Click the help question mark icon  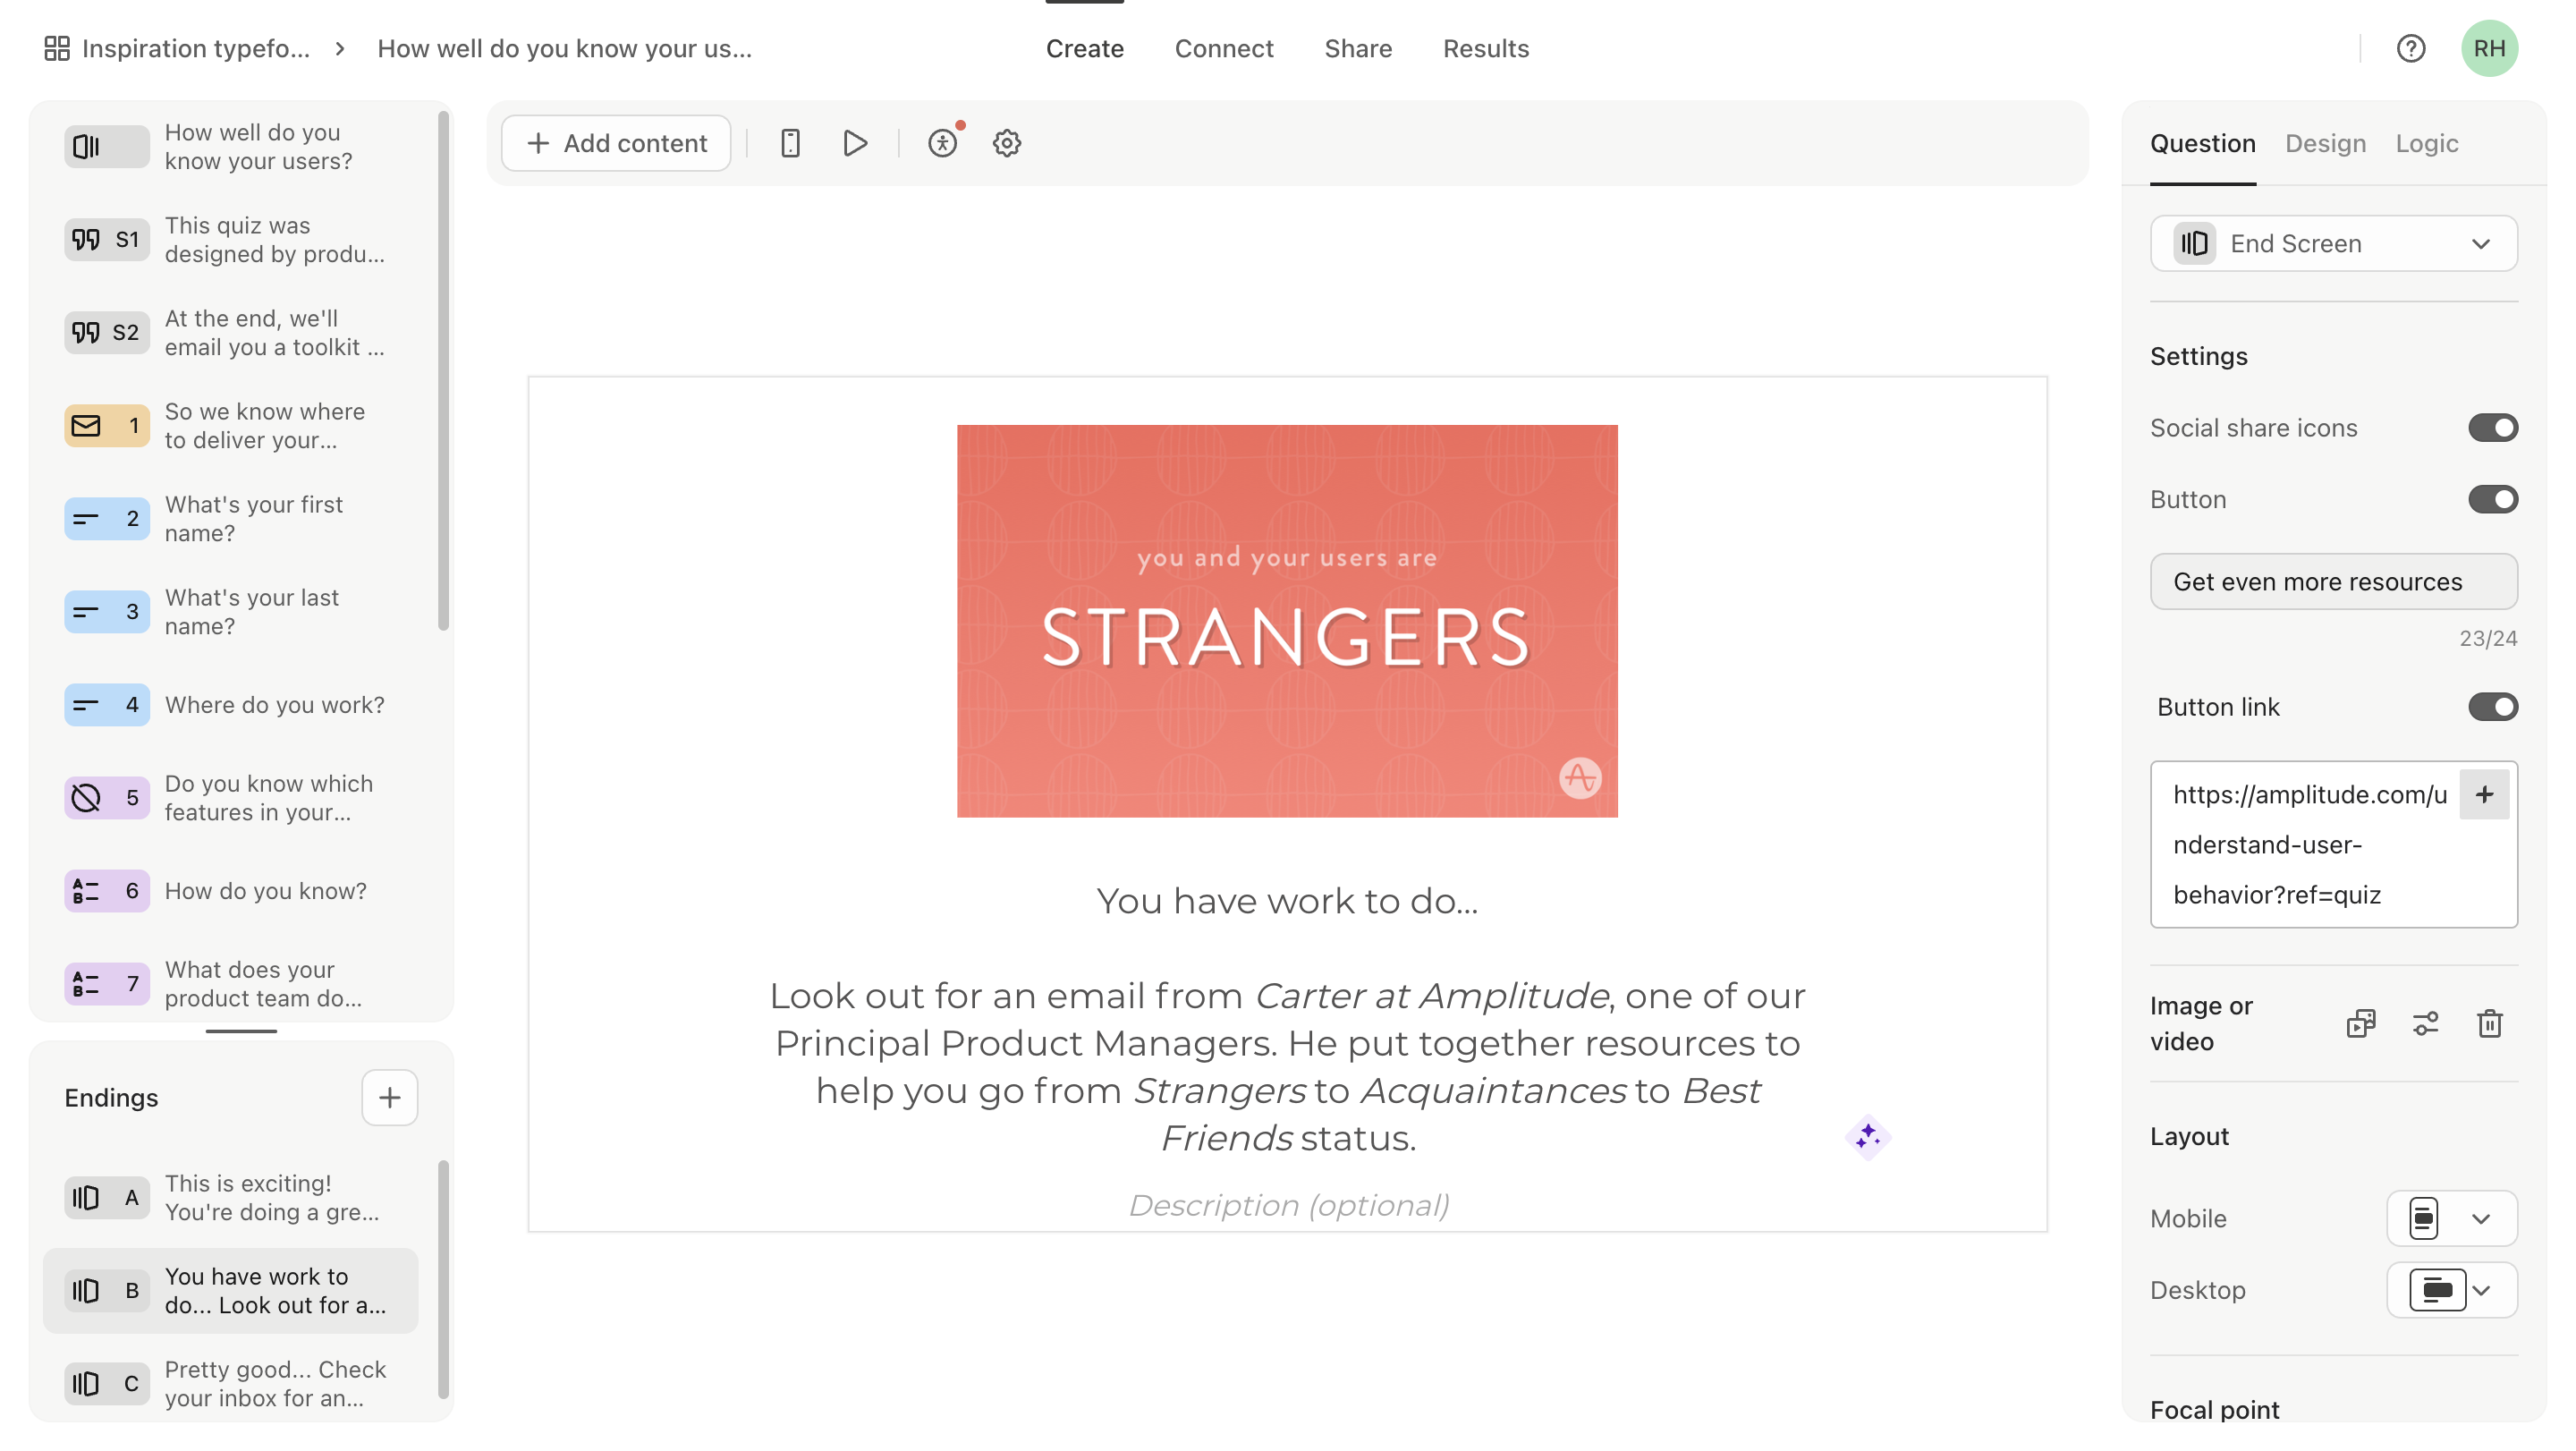pyautogui.click(x=2413, y=47)
